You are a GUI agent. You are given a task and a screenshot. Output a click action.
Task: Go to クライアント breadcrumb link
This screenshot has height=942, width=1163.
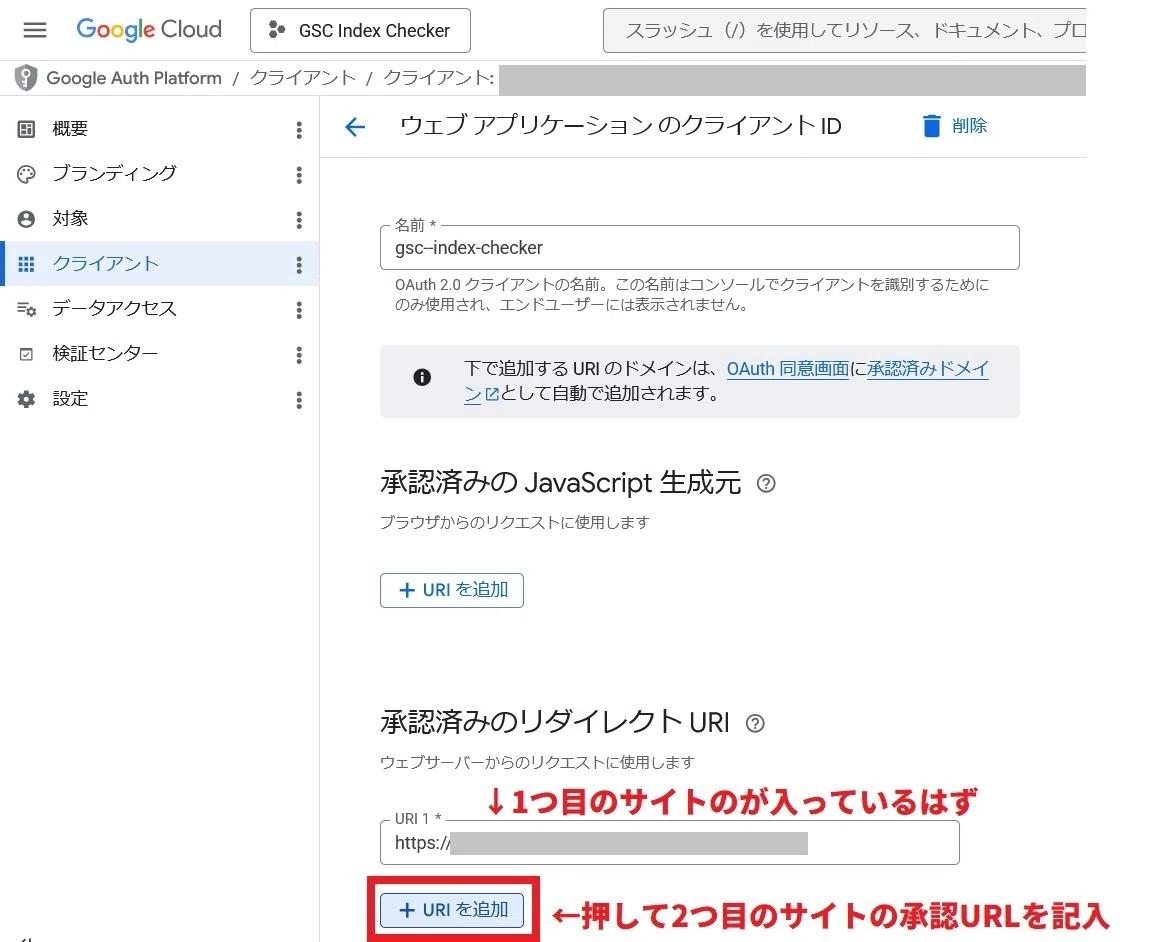303,78
